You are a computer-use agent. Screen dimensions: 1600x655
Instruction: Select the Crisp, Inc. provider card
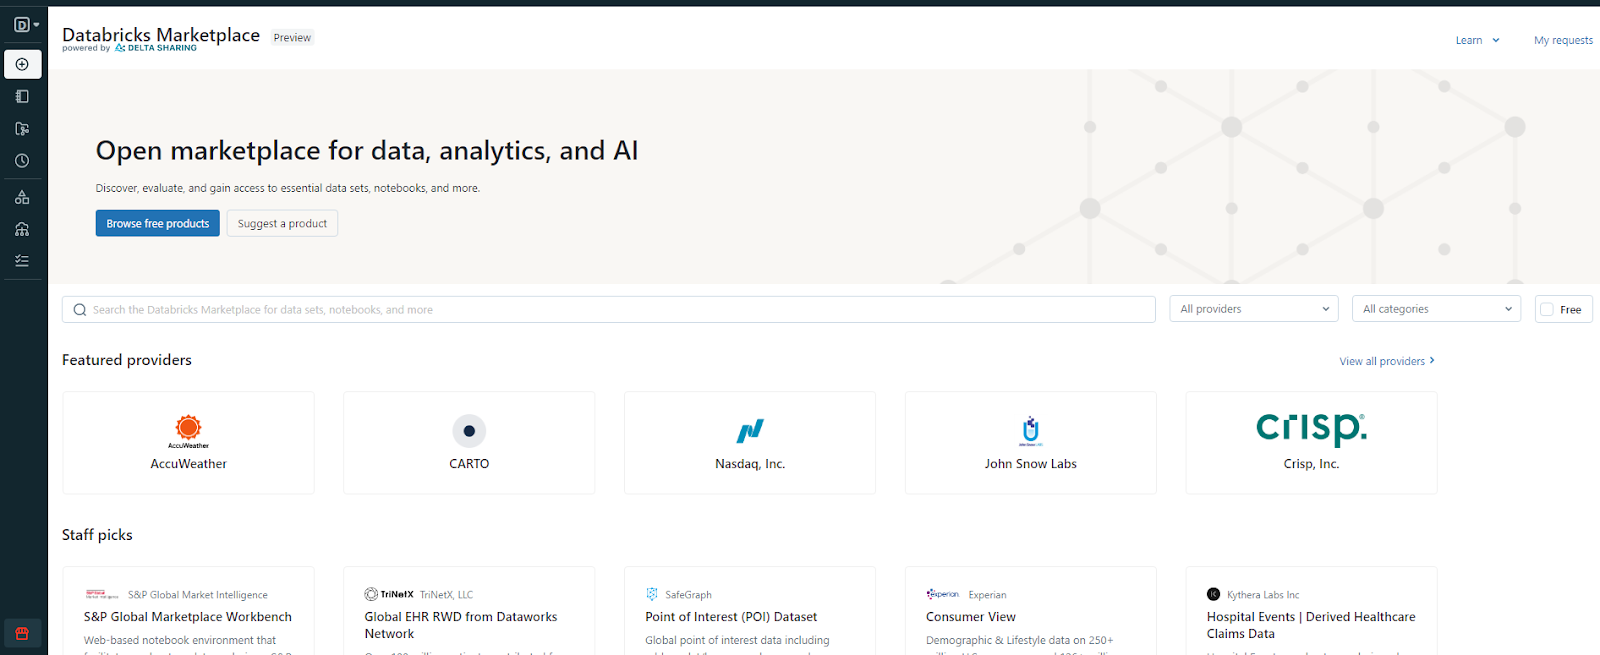point(1311,443)
